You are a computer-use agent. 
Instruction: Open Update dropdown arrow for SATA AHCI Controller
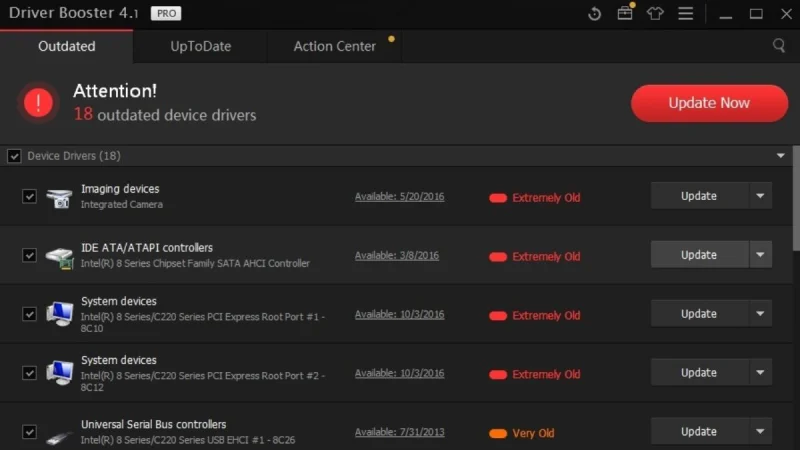[760, 255]
